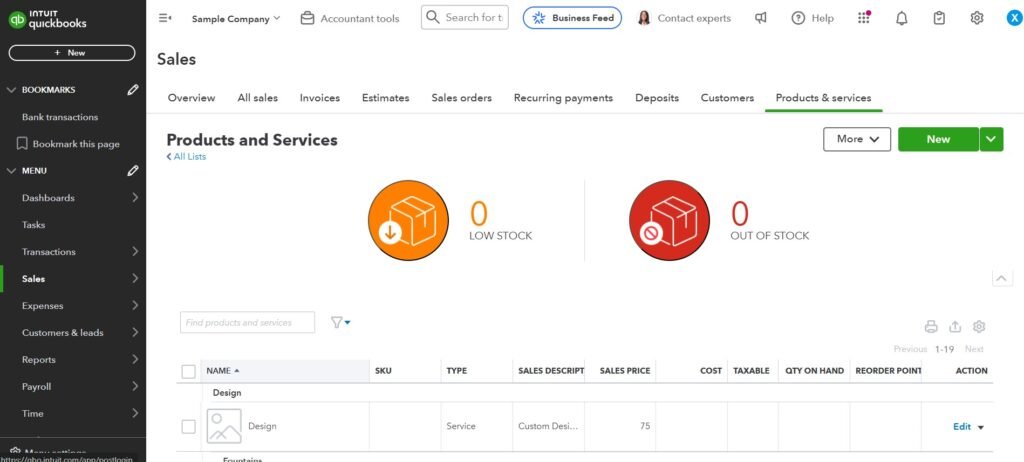Viewport: 1024px width, 462px height.
Task: Open table settings gear icon
Action: [979, 326]
